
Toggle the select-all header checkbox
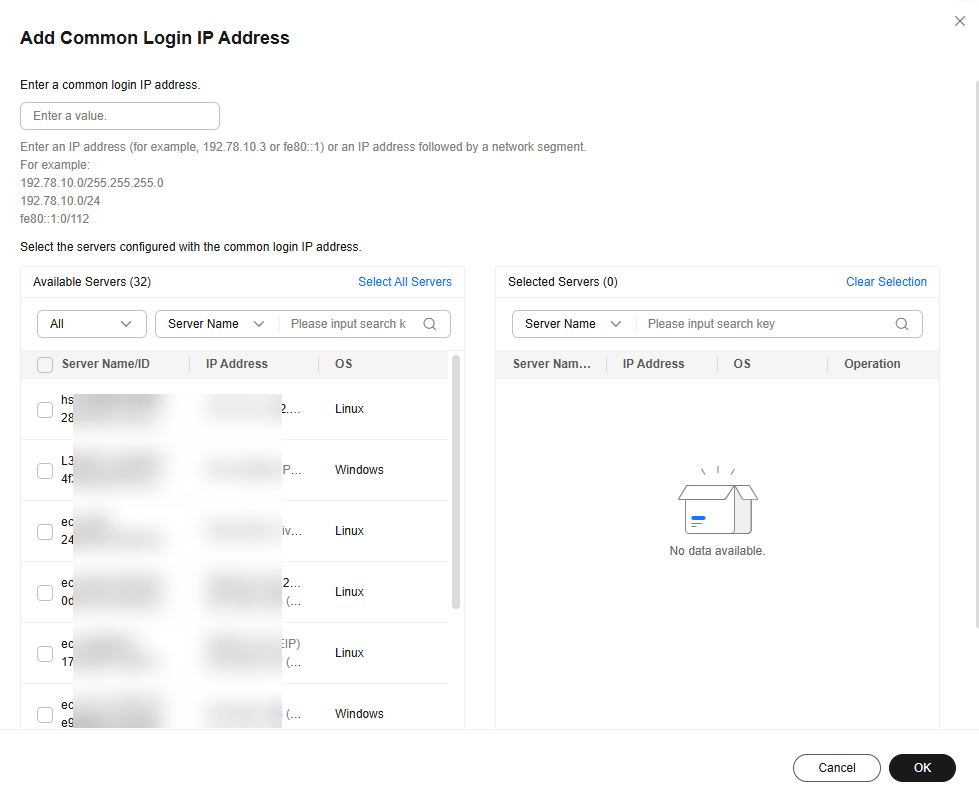click(x=45, y=365)
